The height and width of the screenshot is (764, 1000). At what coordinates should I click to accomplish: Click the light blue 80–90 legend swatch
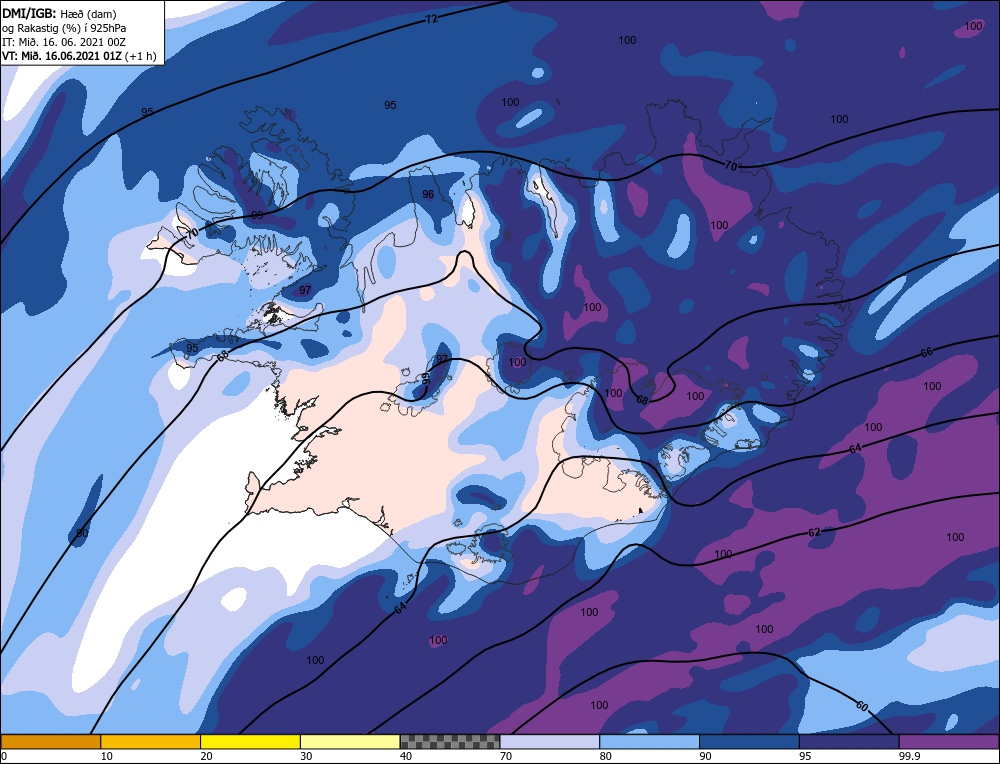click(x=649, y=741)
